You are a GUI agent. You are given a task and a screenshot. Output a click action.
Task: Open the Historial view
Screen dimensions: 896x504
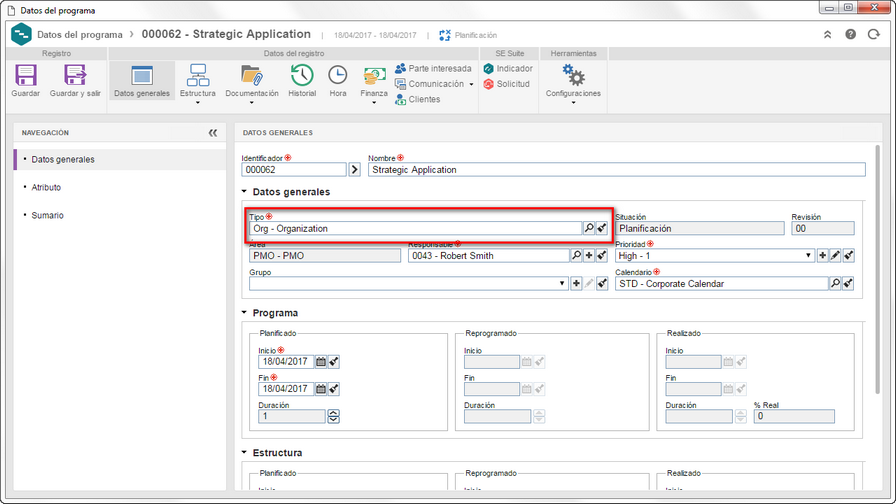[302, 81]
